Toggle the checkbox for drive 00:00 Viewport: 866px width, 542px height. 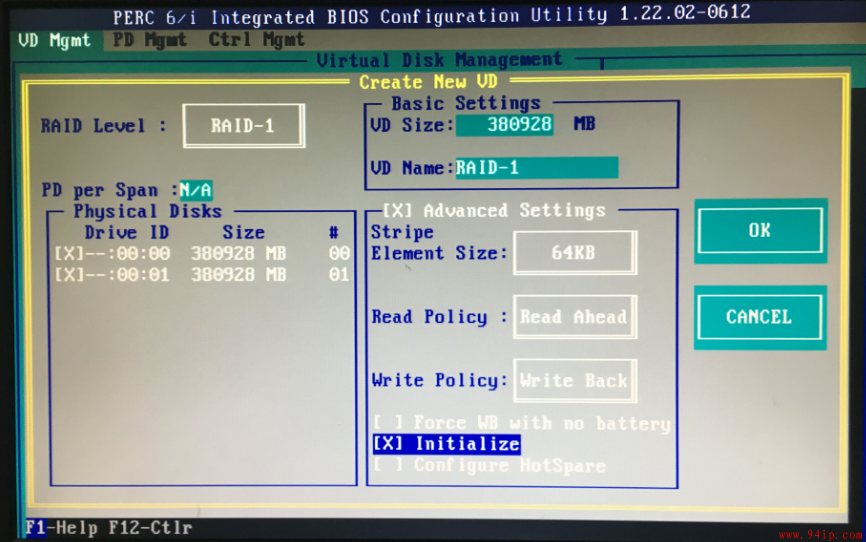tap(68, 254)
